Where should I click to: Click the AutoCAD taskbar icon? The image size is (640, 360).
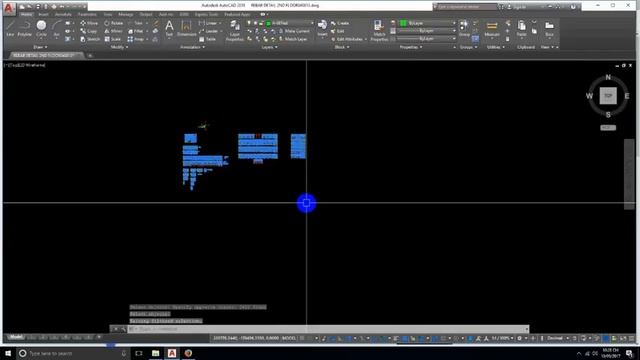pos(172,353)
